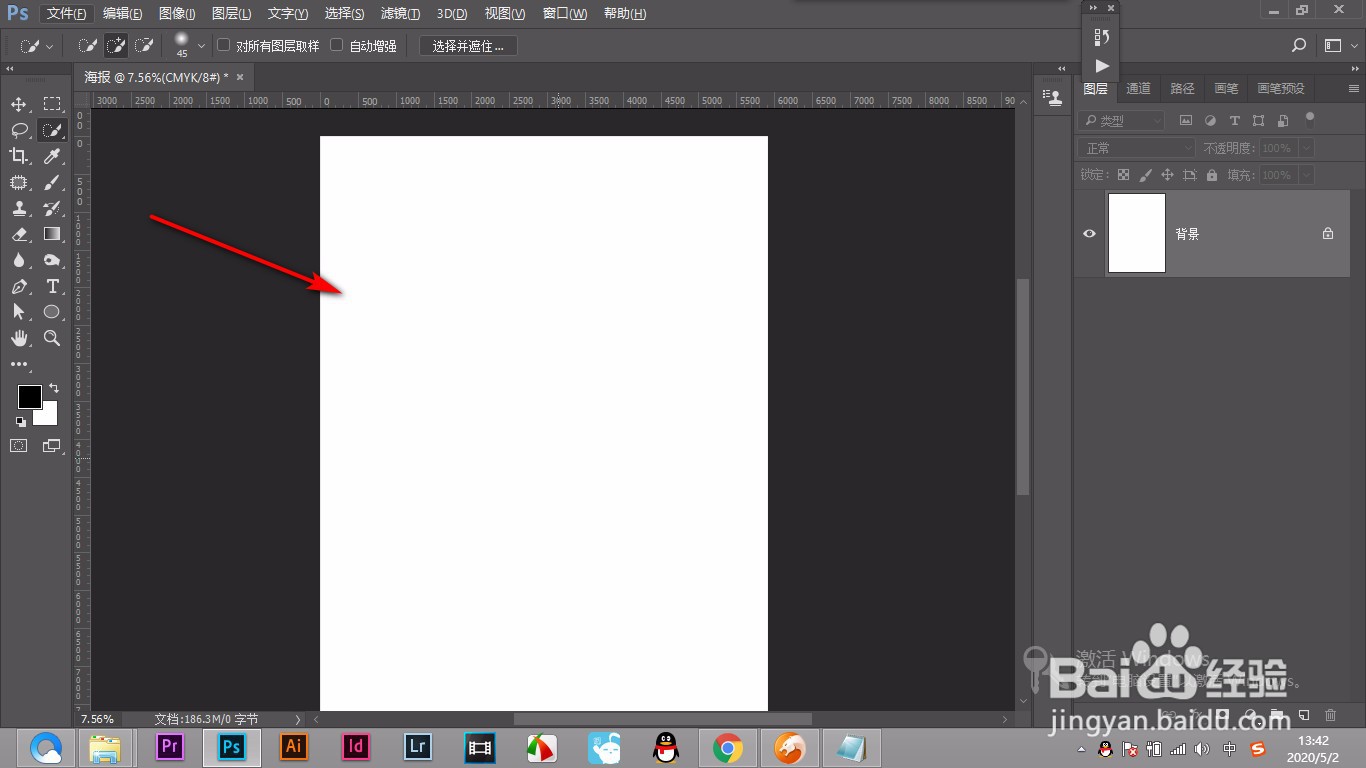The width and height of the screenshot is (1366, 768).
Task: Switch to the 路径 tab
Action: pos(1182,89)
